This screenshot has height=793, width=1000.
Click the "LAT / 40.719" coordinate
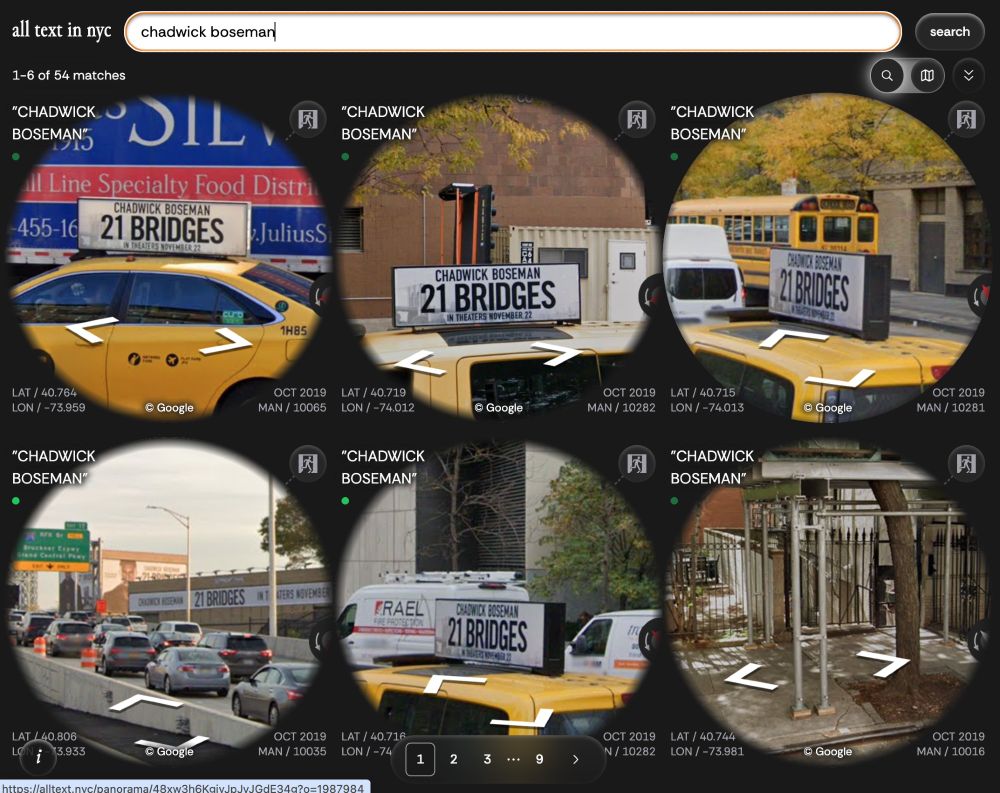click(x=373, y=392)
